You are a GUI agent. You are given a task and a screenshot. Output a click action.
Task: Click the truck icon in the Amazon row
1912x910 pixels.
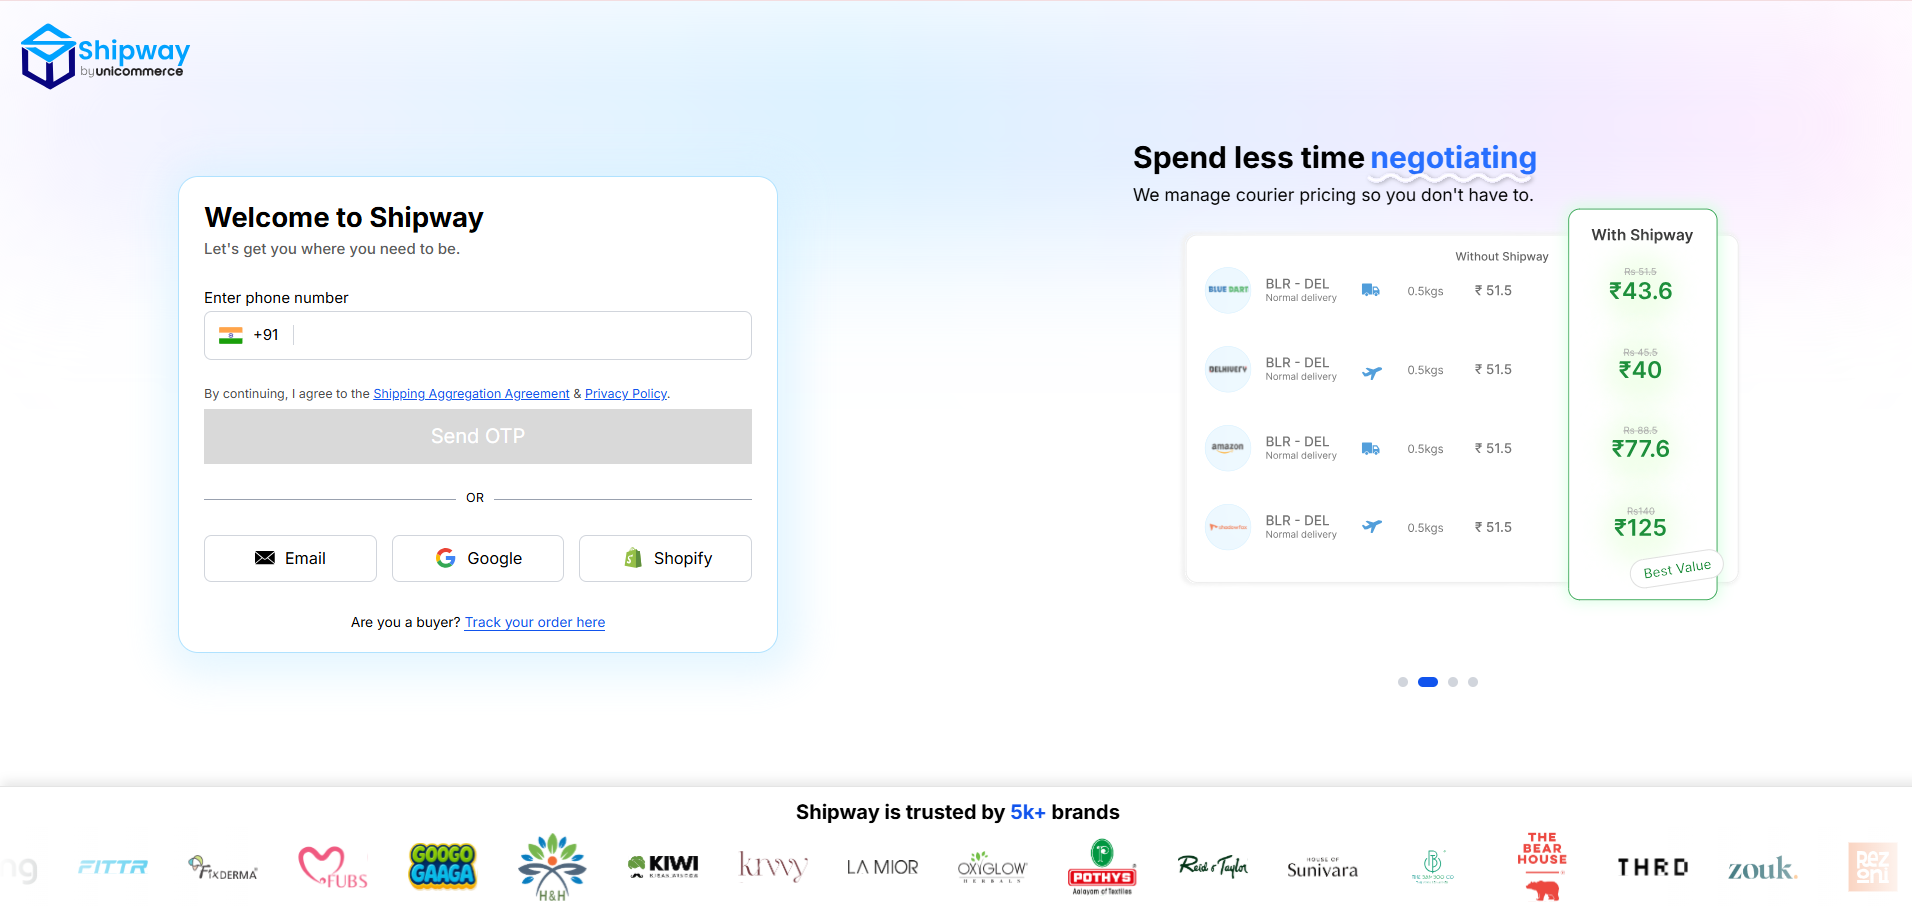[x=1371, y=449]
